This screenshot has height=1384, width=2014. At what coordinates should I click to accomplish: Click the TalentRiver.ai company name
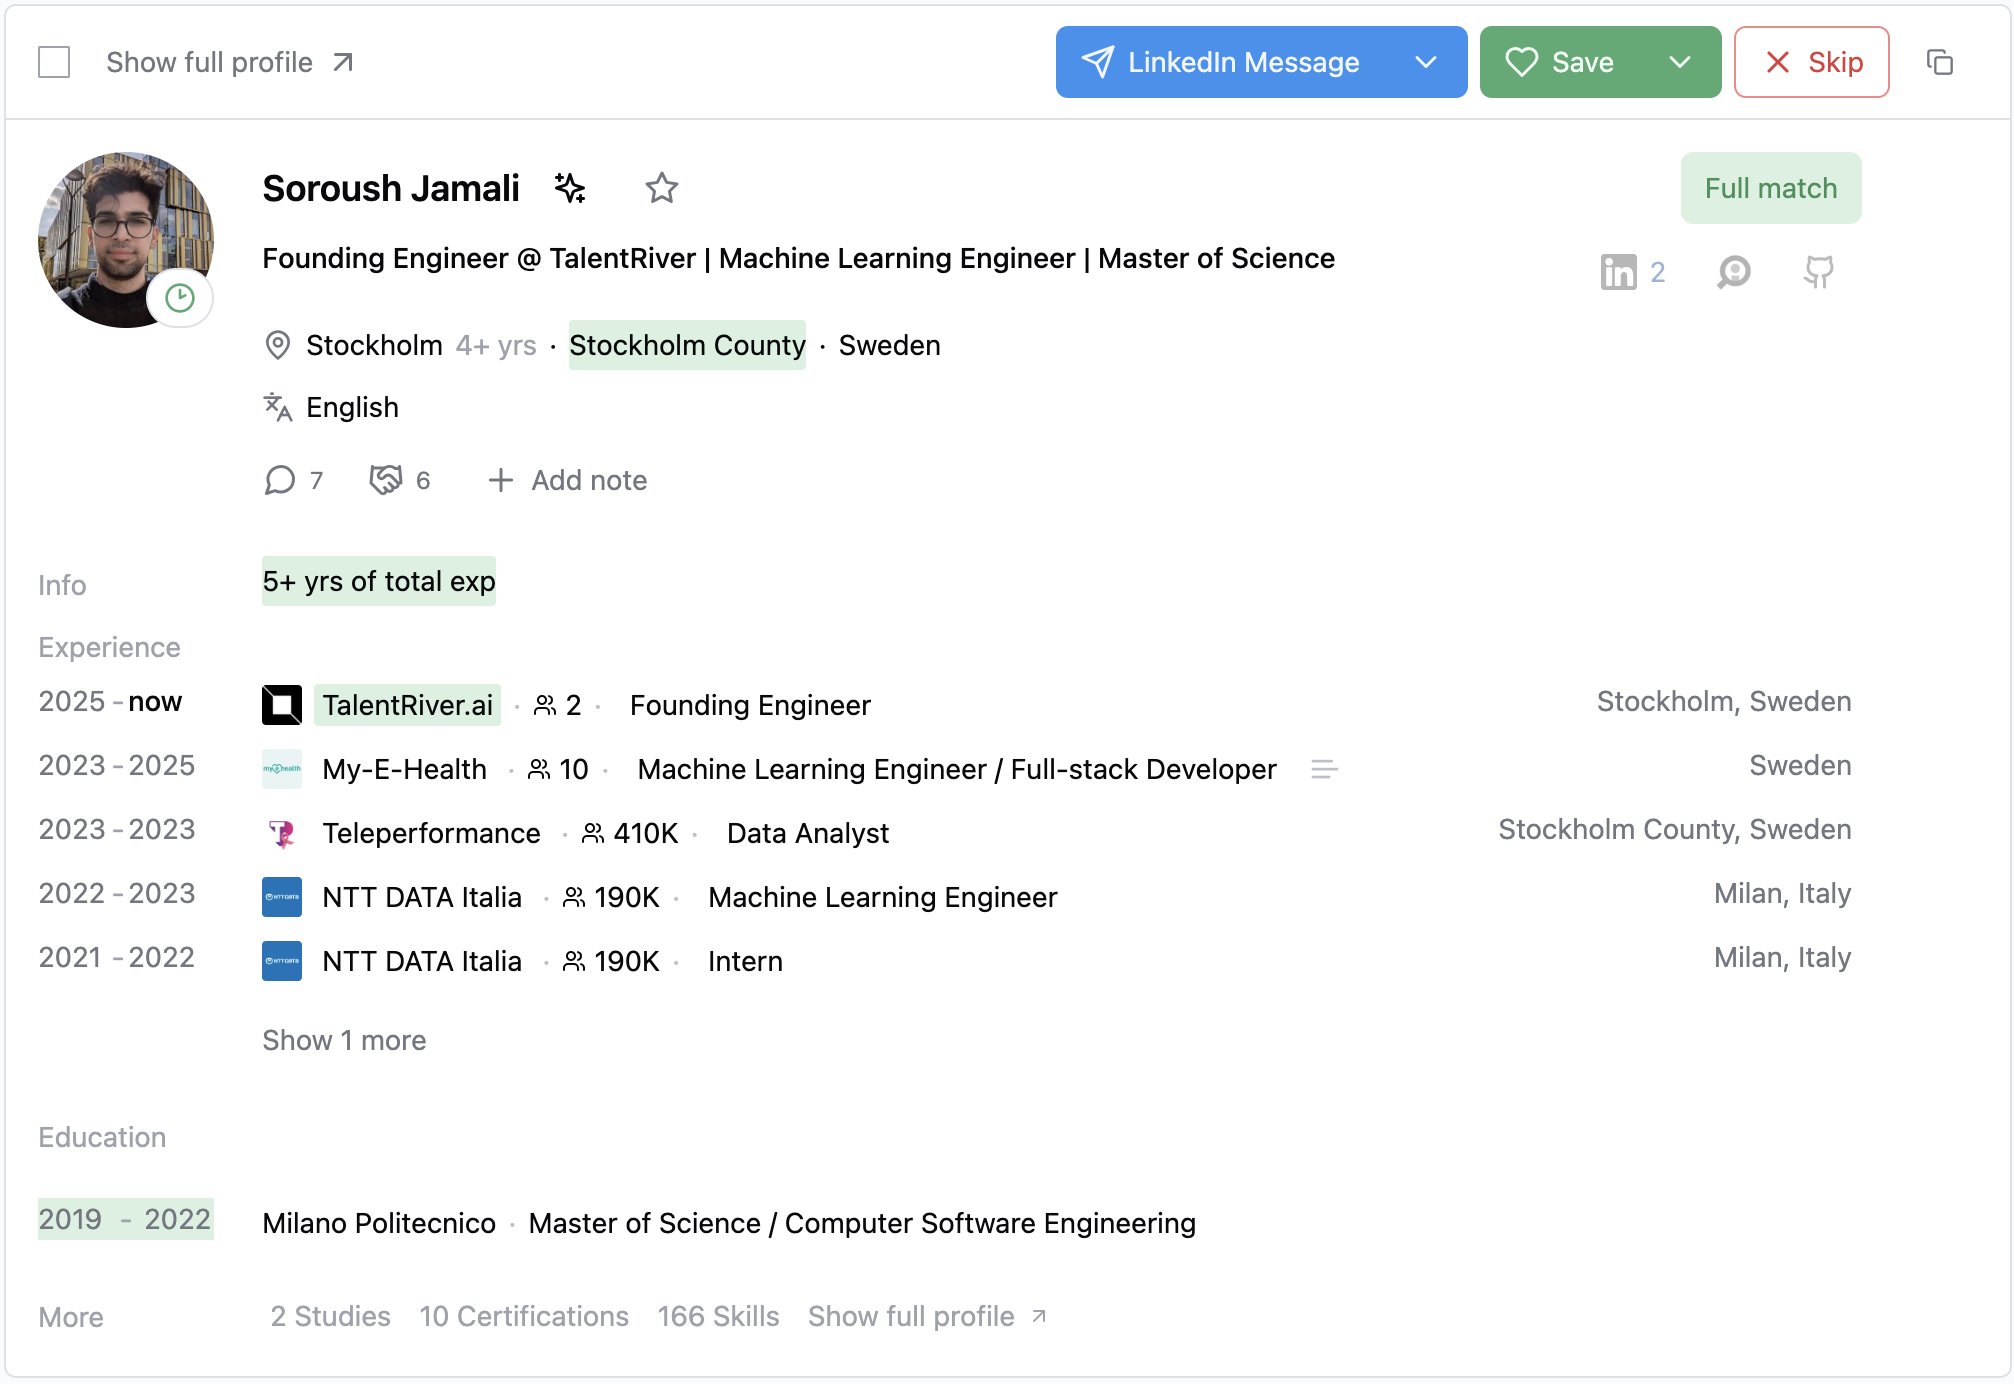pos(407,705)
